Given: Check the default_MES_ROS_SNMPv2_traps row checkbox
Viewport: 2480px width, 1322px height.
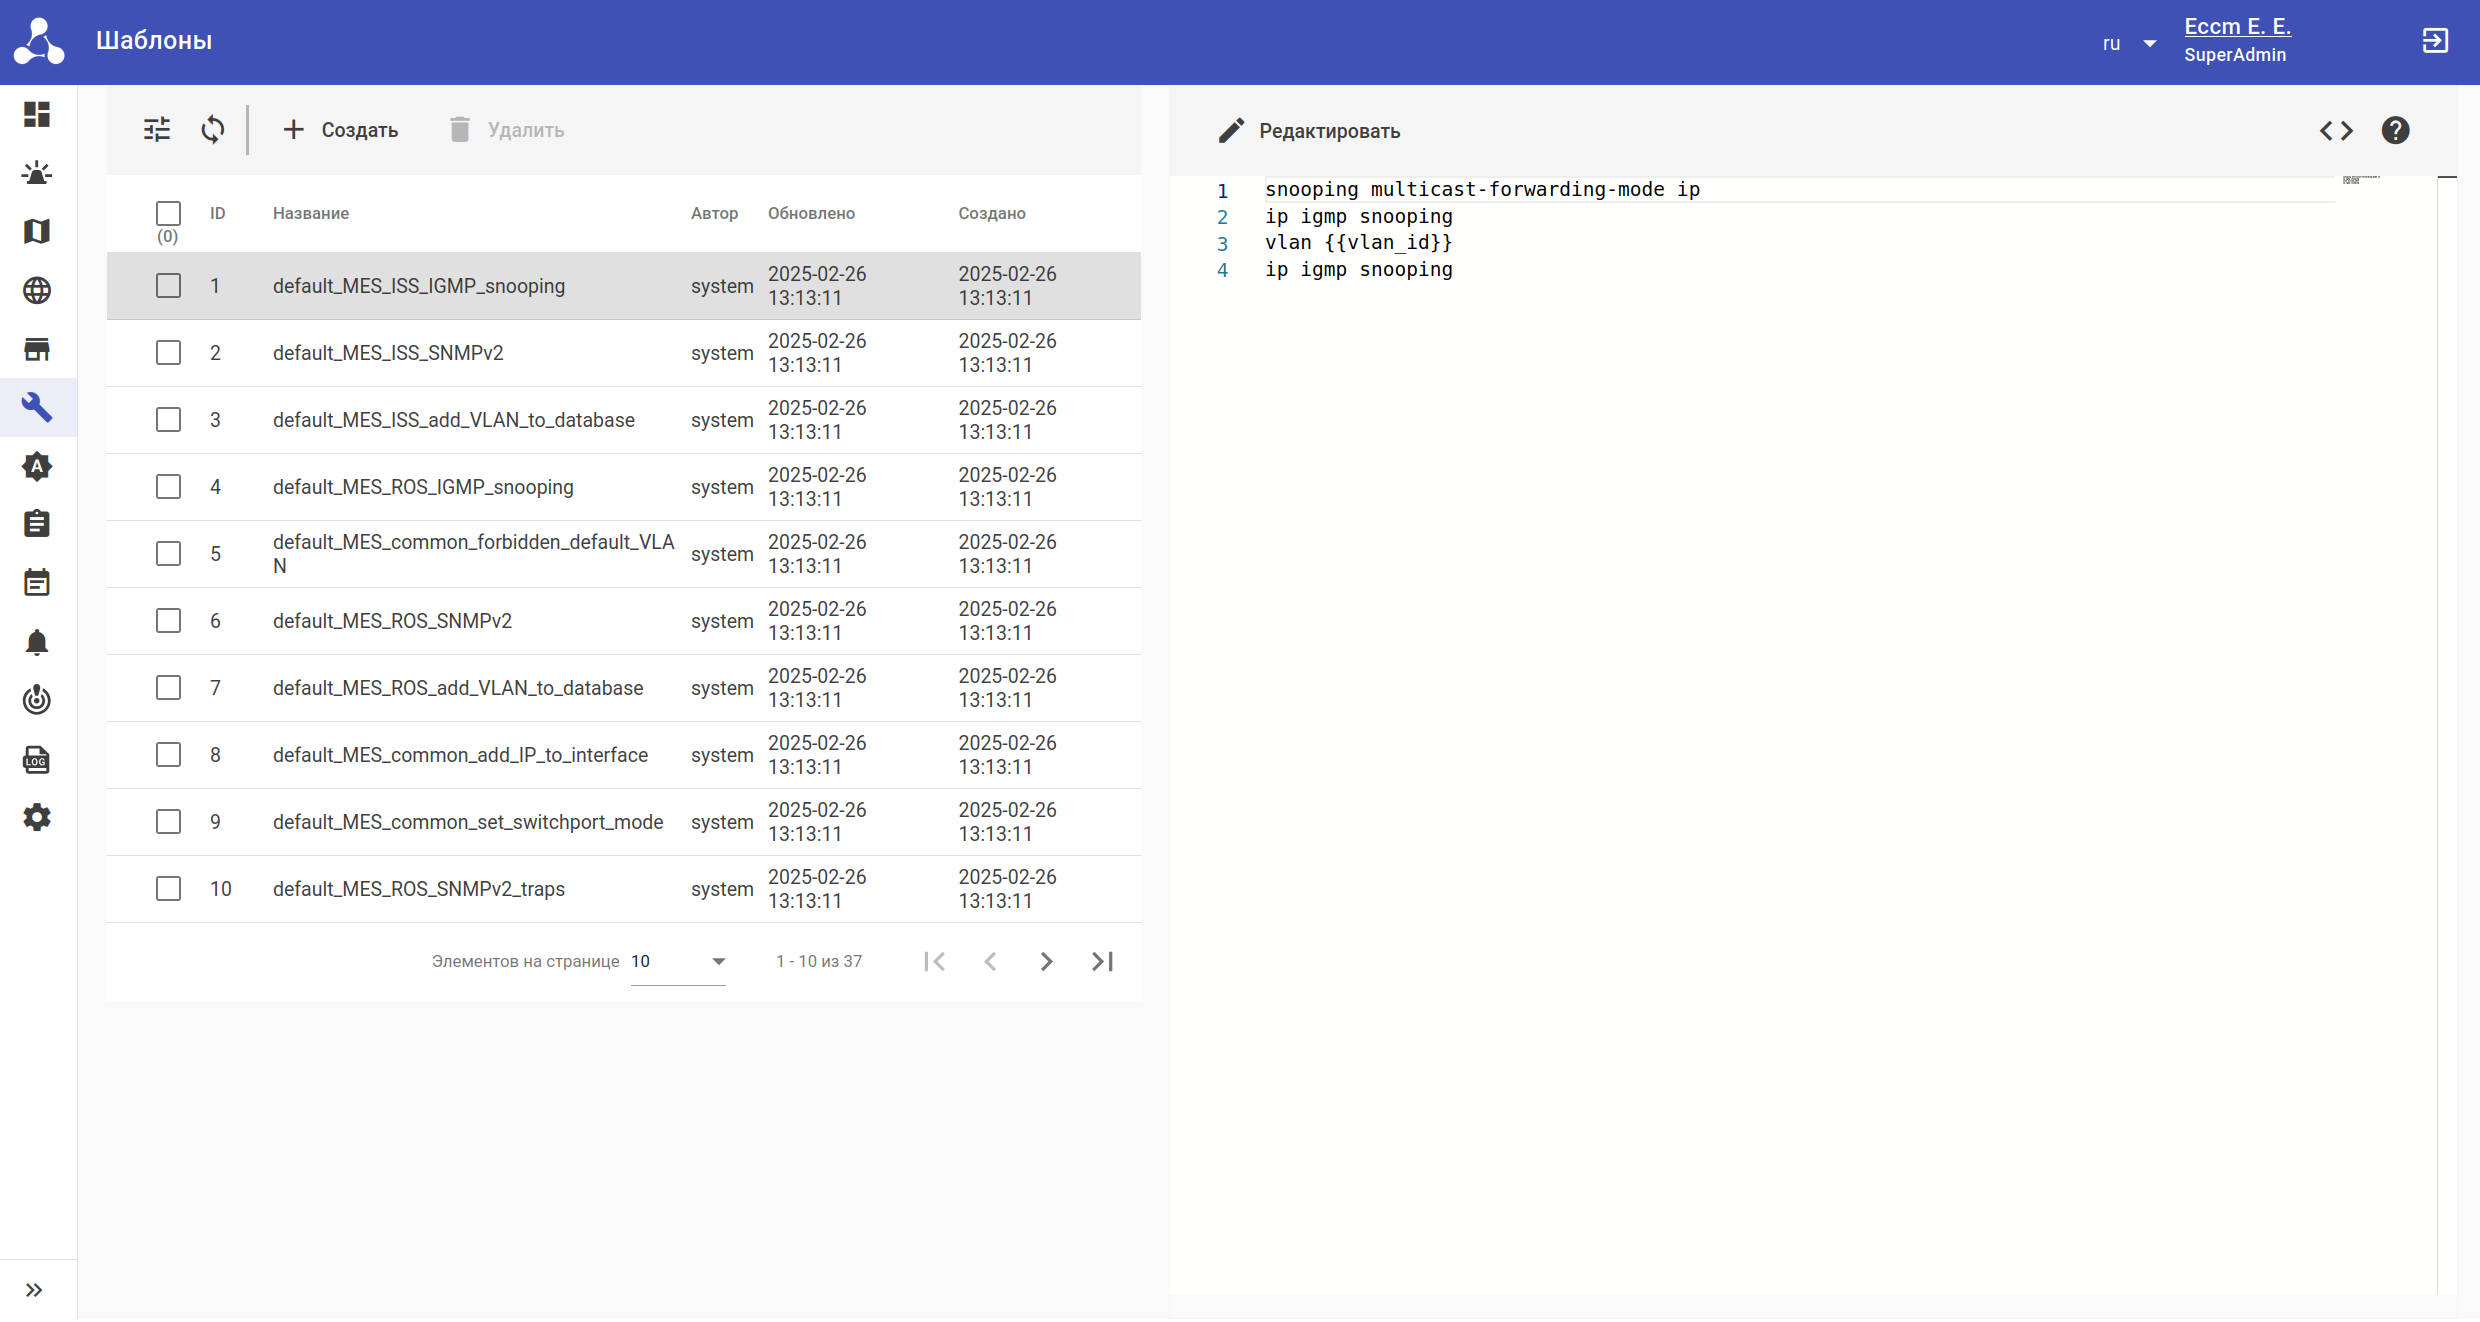Looking at the screenshot, I should coord(168,889).
